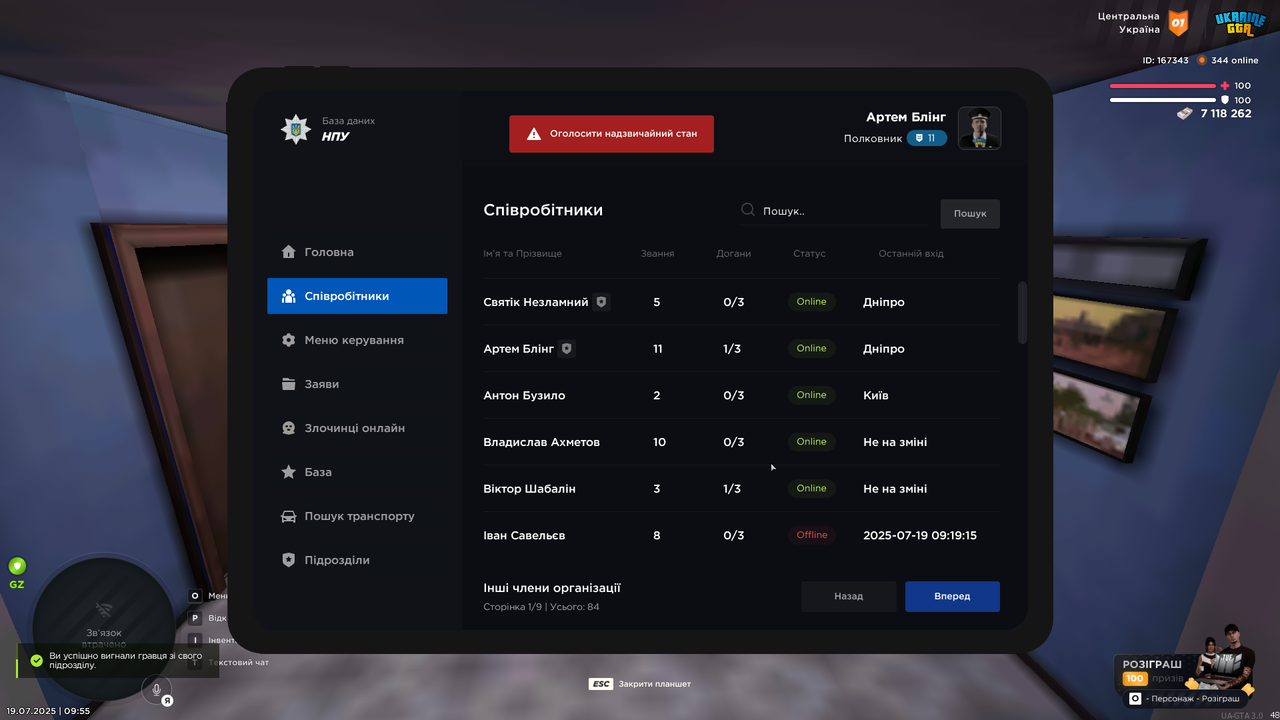This screenshot has width=1280, height=720.
Task: Go to Злочинці онлайн
Action: (x=357, y=428)
